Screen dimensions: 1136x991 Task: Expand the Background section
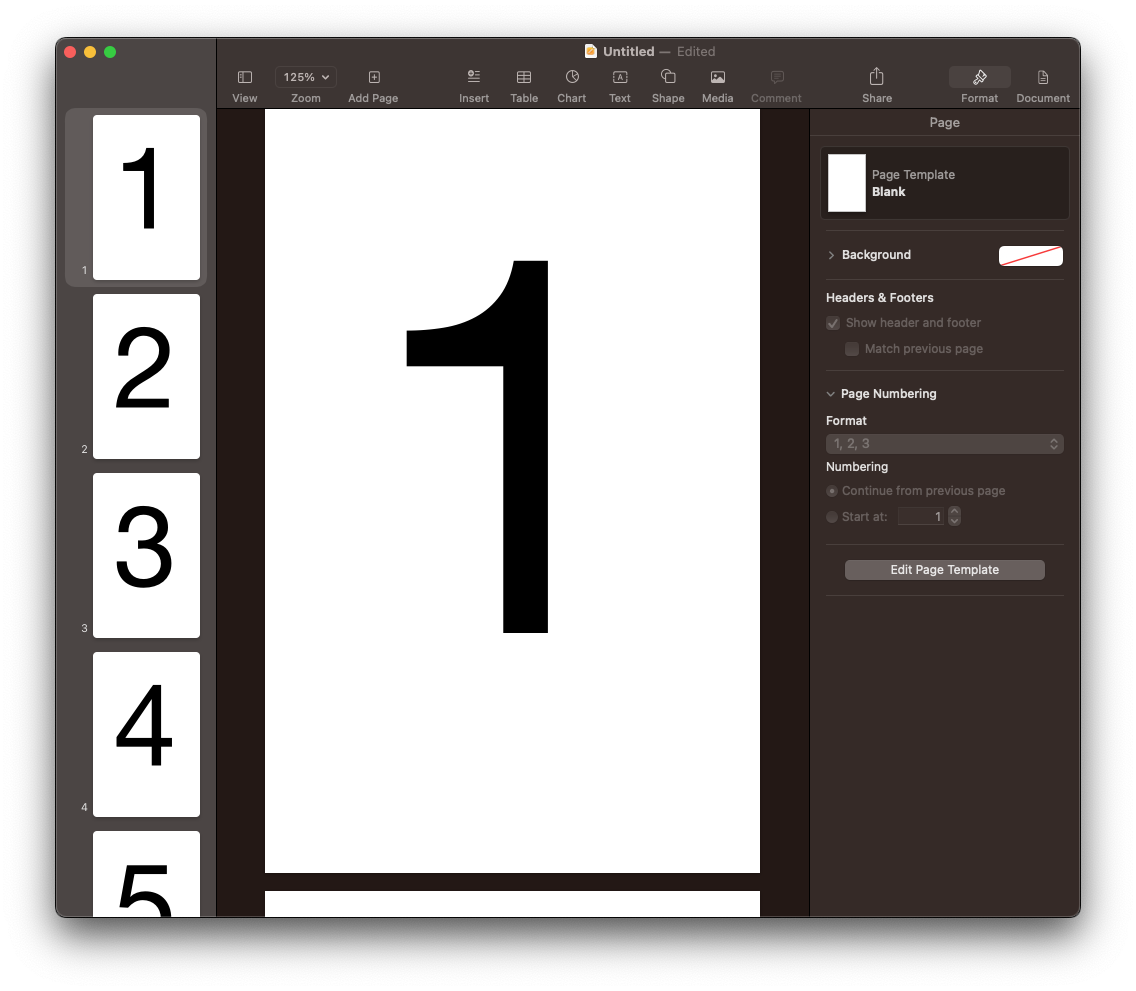tap(831, 255)
